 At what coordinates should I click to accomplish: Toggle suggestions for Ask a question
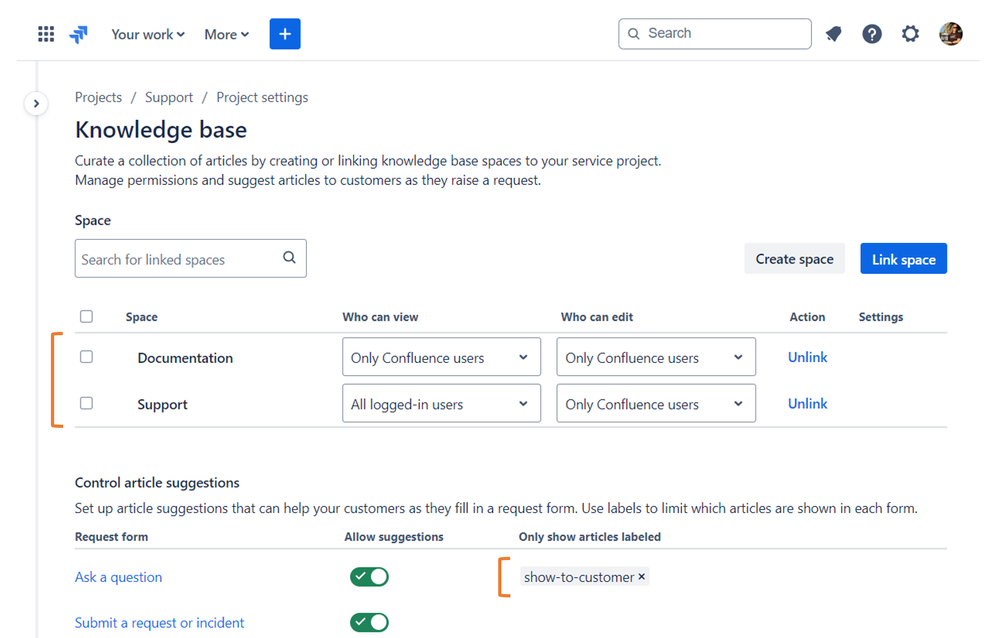[369, 577]
